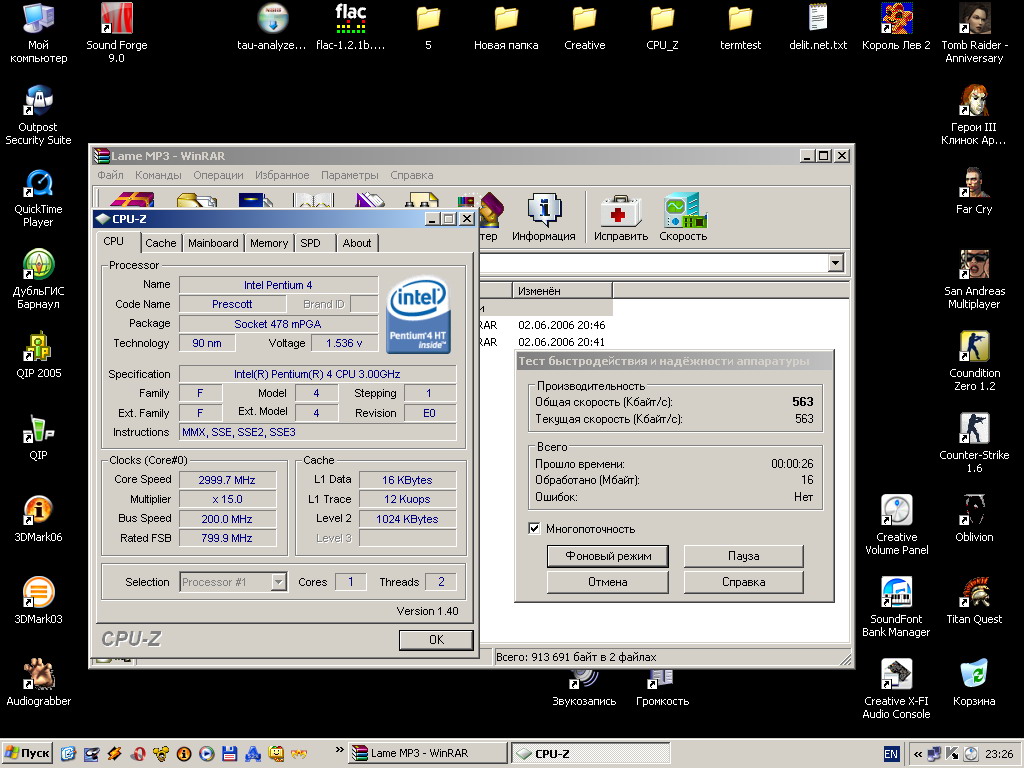Open WinRAR's Информация toolbar icon
The image size is (1024, 768).
[543, 217]
